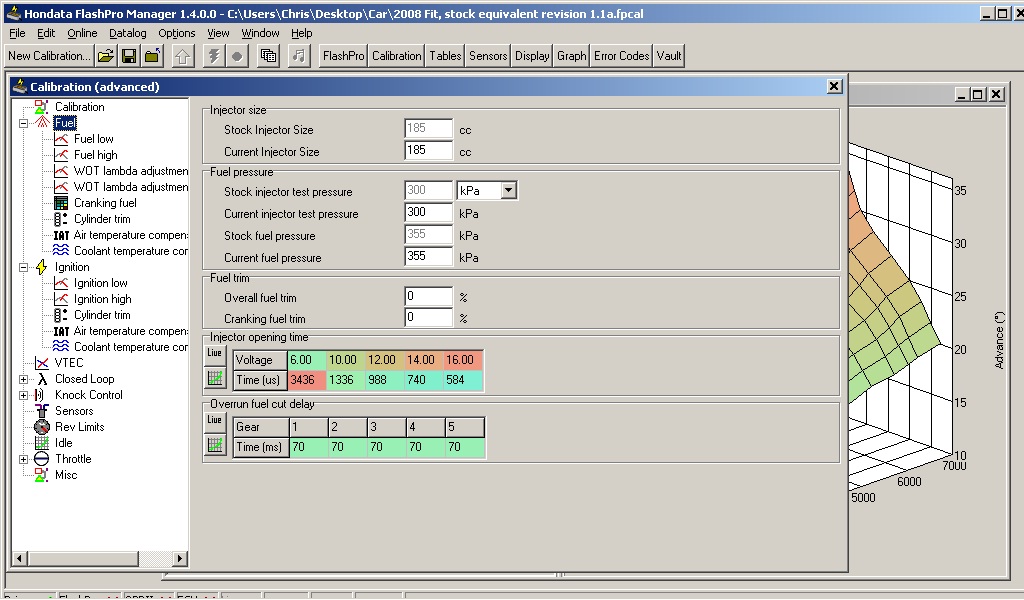The height and width of the screenshot is (600, 1024).
Task: Select gear 1 fuel cut delay cell
Action: click(x=308, y=447)
